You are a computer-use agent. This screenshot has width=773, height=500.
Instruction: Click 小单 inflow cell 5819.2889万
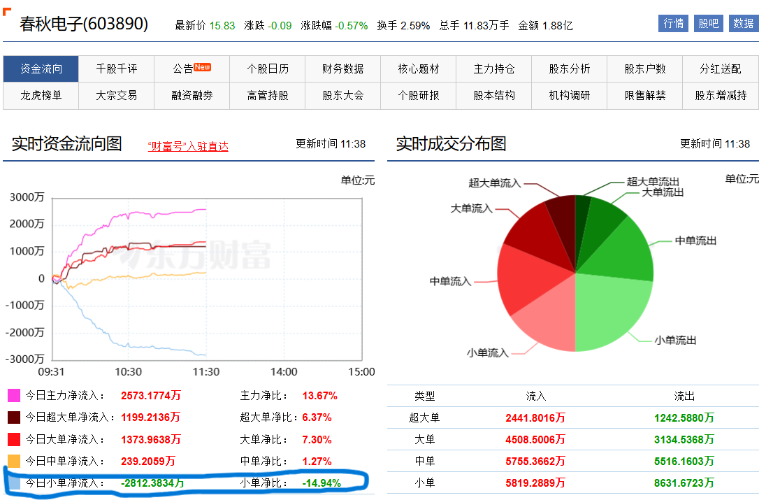coord(535,483)
